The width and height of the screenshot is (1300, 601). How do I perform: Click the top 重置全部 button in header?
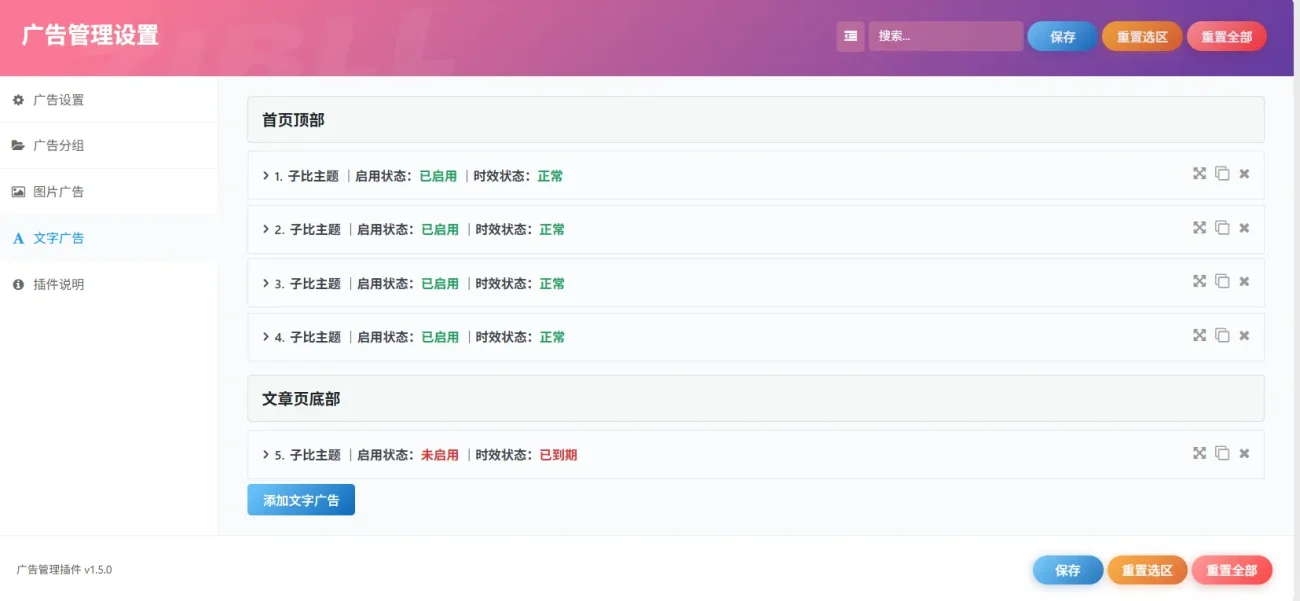[x=1227, y=36]
